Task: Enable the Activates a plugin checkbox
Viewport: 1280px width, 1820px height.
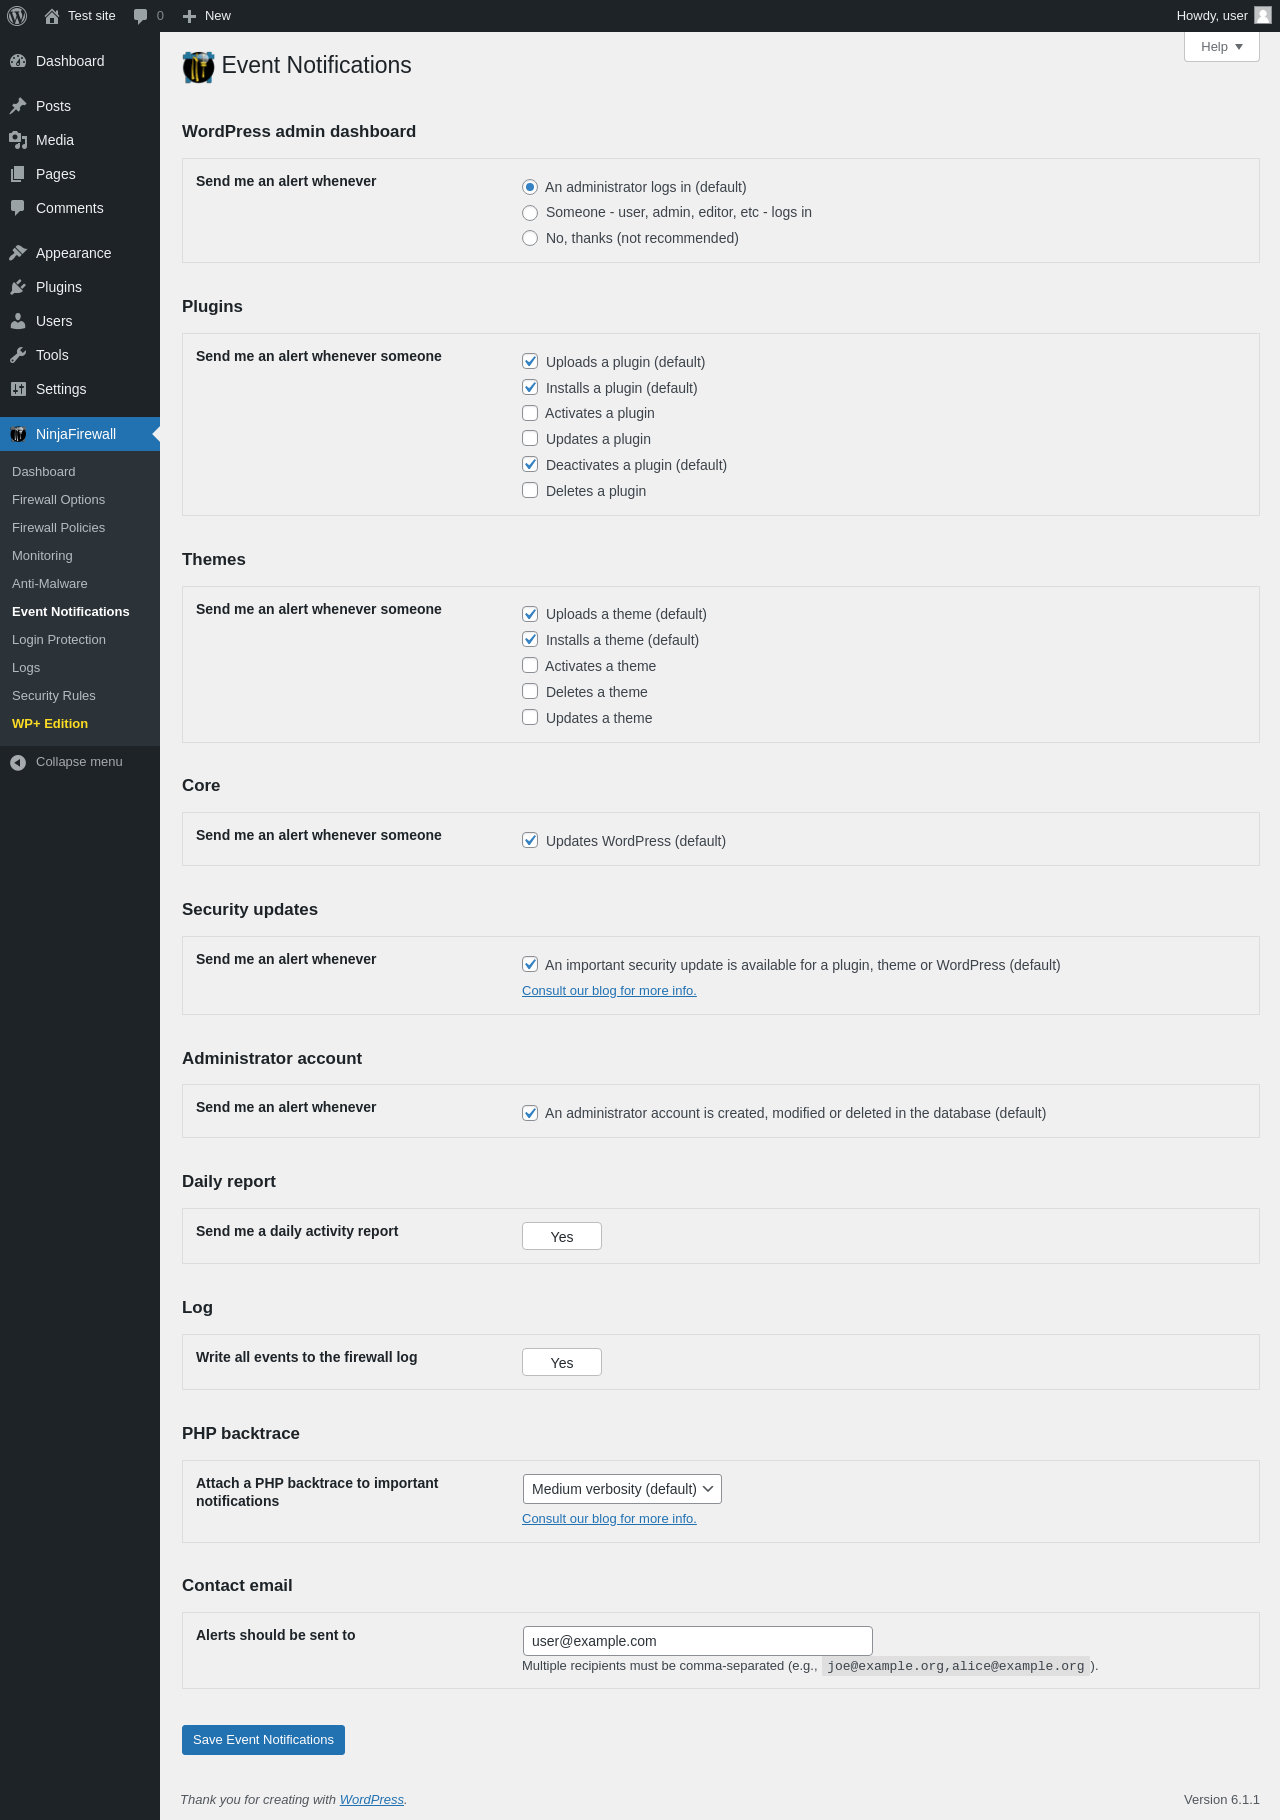Action: coord(530,413)
